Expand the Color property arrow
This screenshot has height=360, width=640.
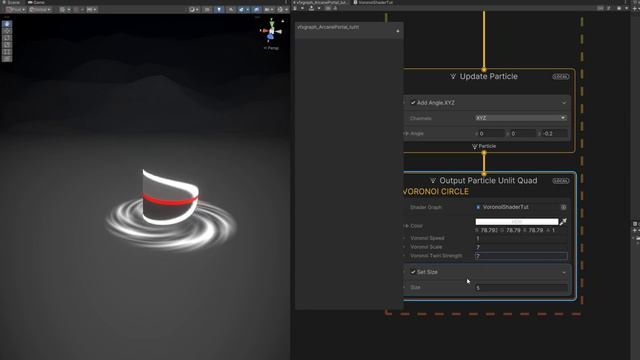(406, 226)
